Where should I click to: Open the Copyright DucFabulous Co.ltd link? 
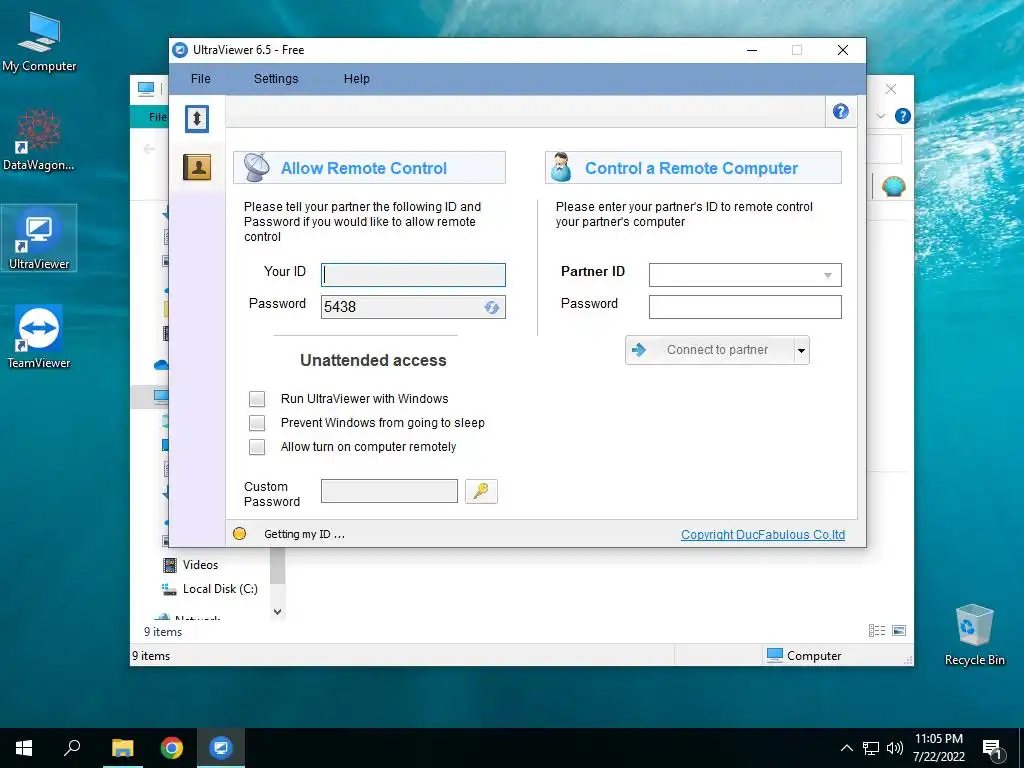(763, 535)
